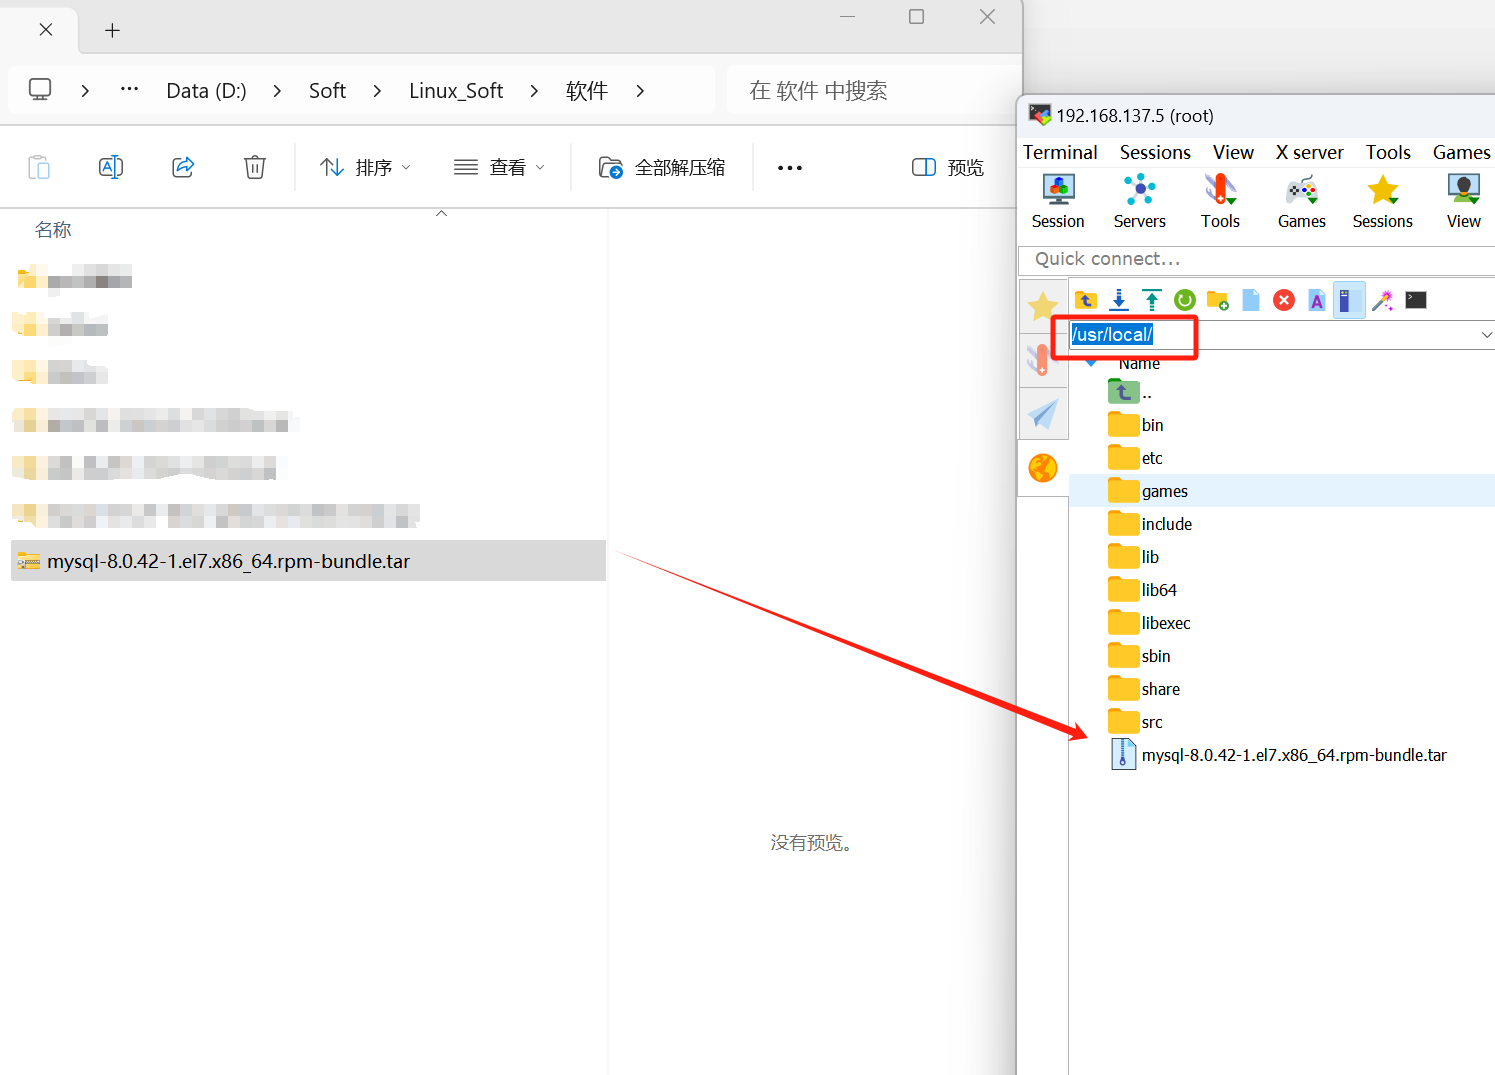
Task: Open the Sessions menu in menu bar
Action: [1155, 152]
